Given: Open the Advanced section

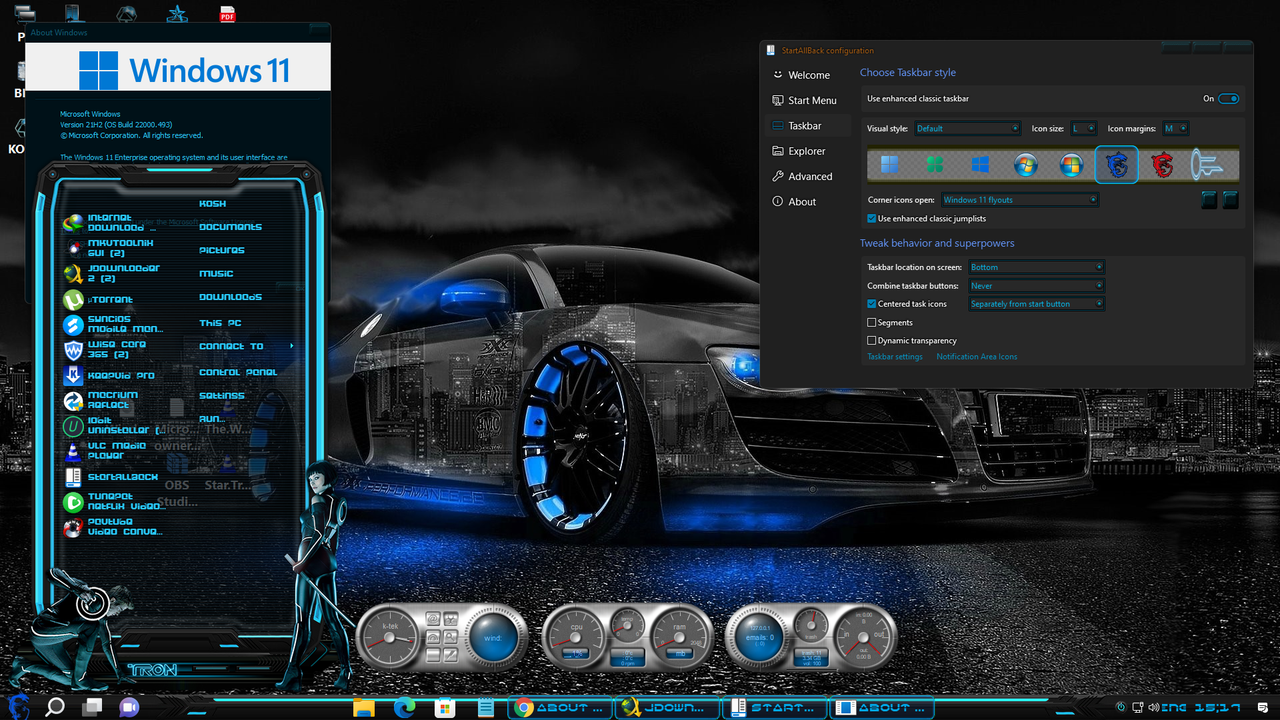Looking at the screenshot, I should [808, 176].
